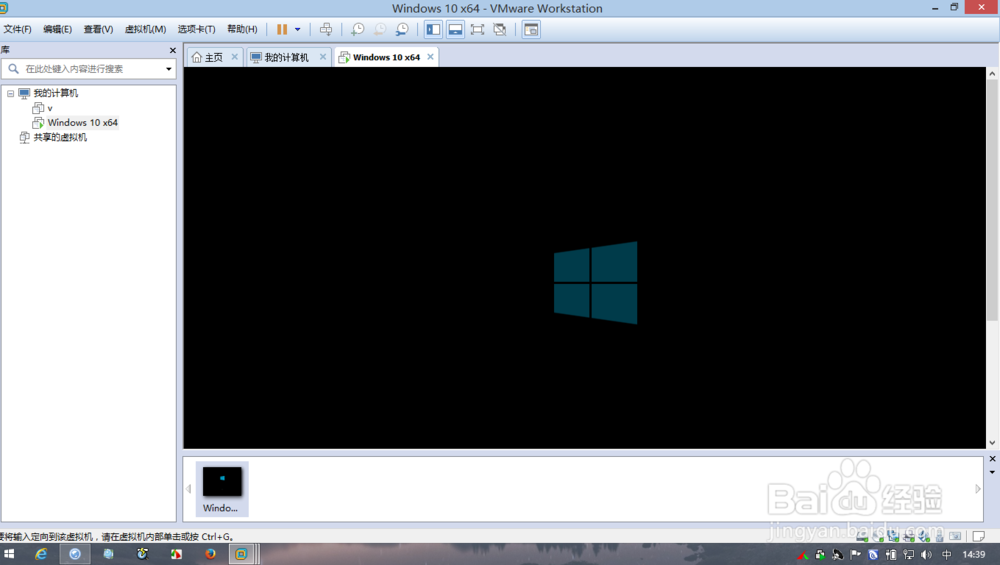Enter full screen mode

point(477,29)
